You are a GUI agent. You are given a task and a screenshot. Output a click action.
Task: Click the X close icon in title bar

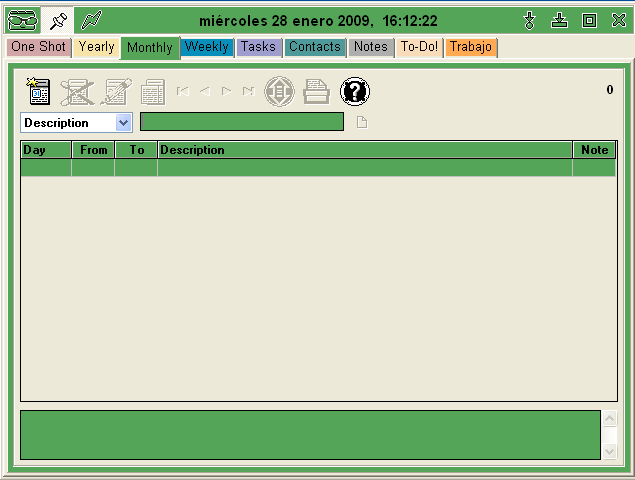click(619, 20)
